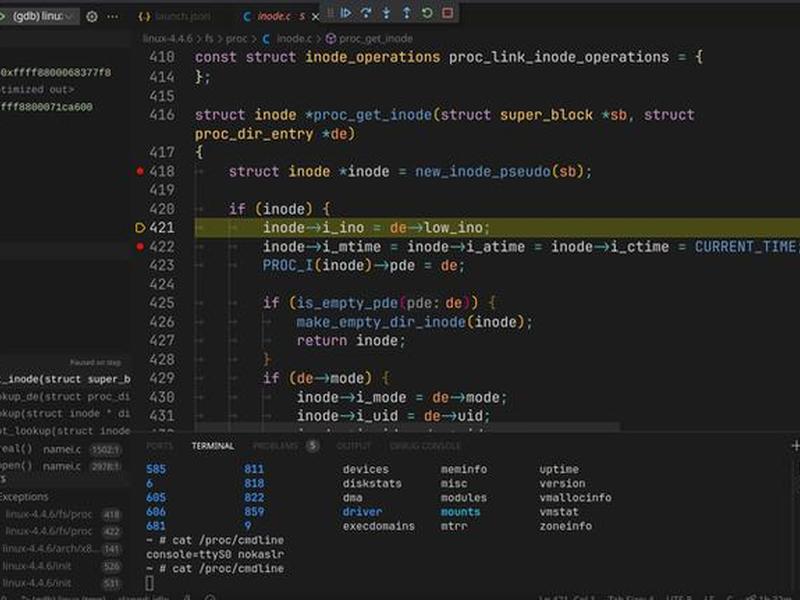Click the Step Into debug button
The image size is (800, 600).
386,13
